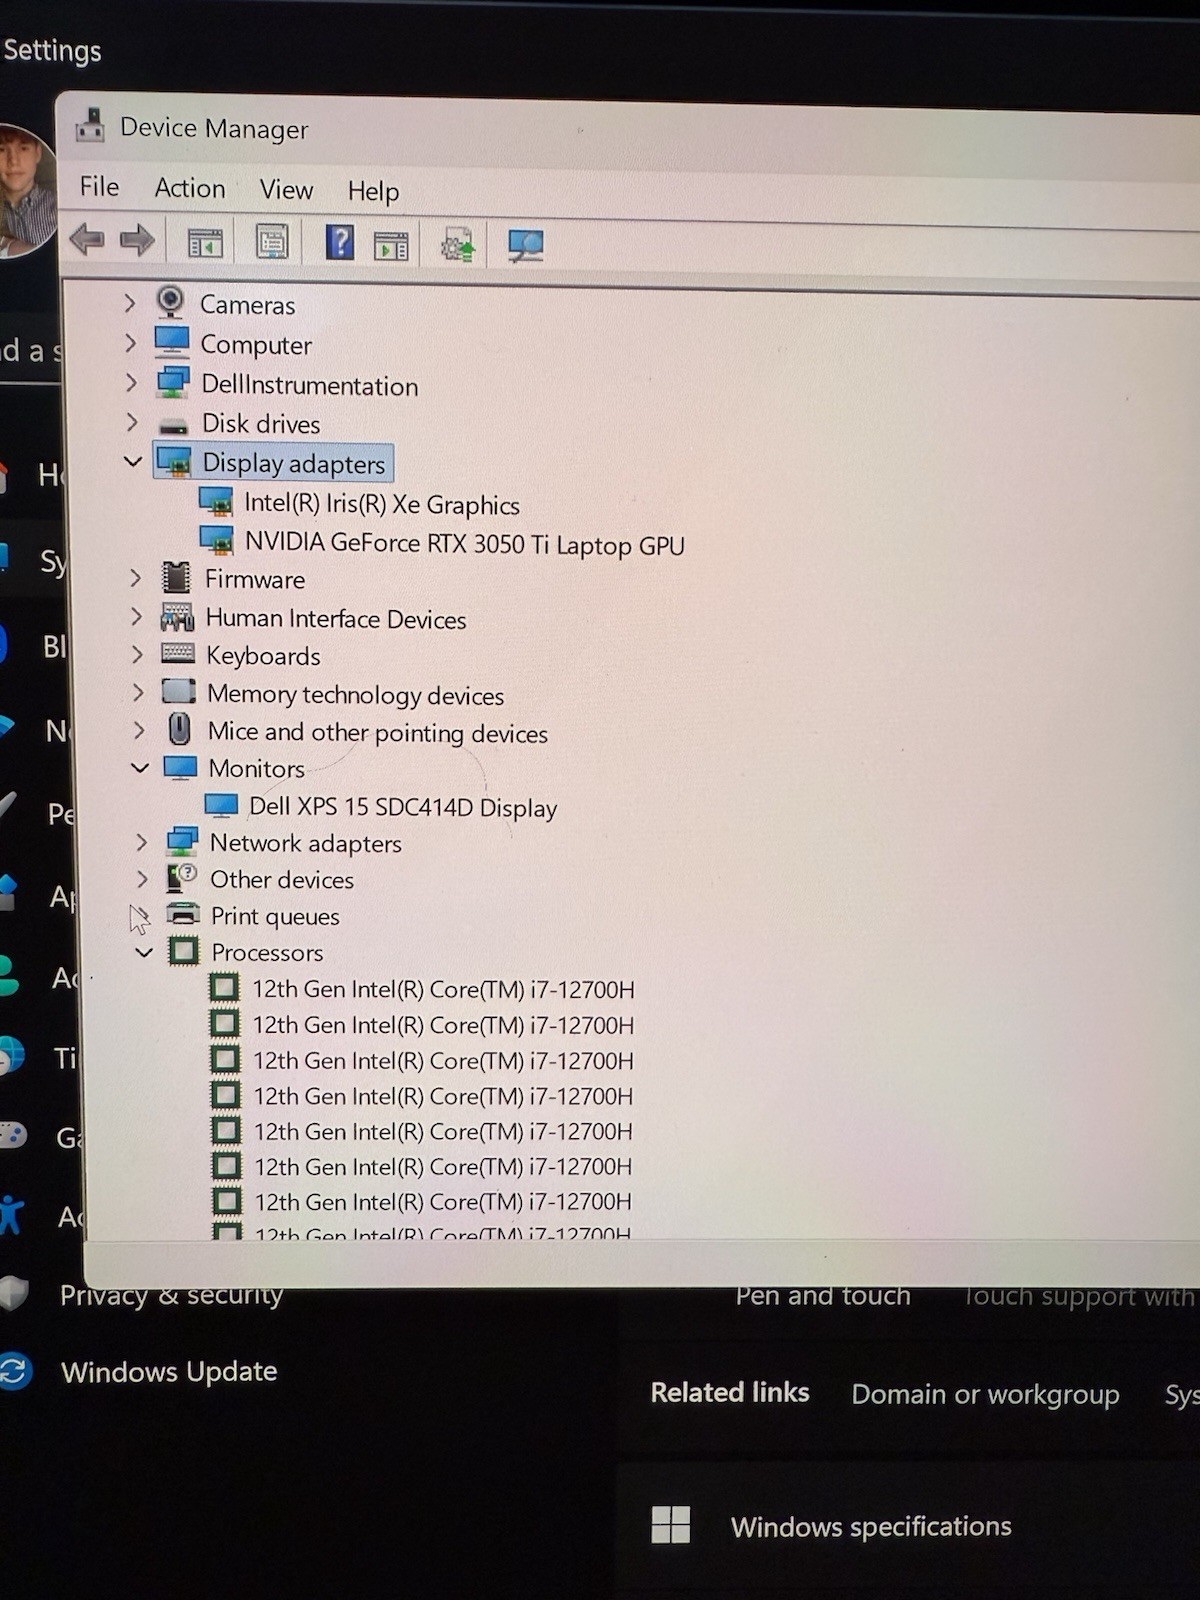Click the DellInstrumentation category icon
Viewport: 1200px width, 1600px height.
pyautogui.click(x=173, y=382)
